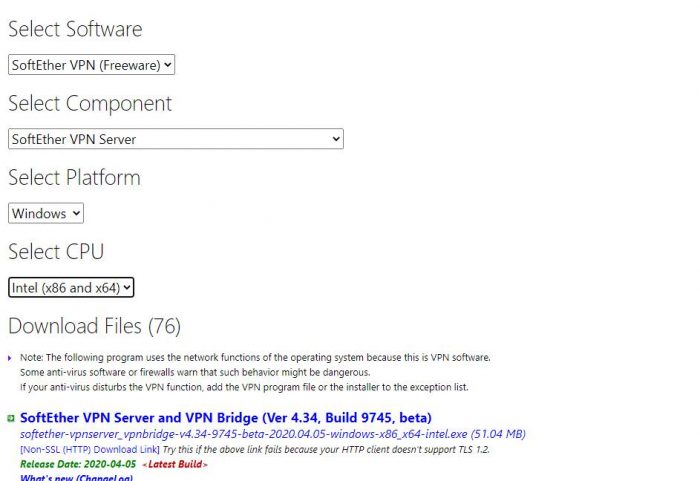Click the 'Try this if the above link fails' text
This screenshot has height=481, width=700.
click(x=326, y=449)
